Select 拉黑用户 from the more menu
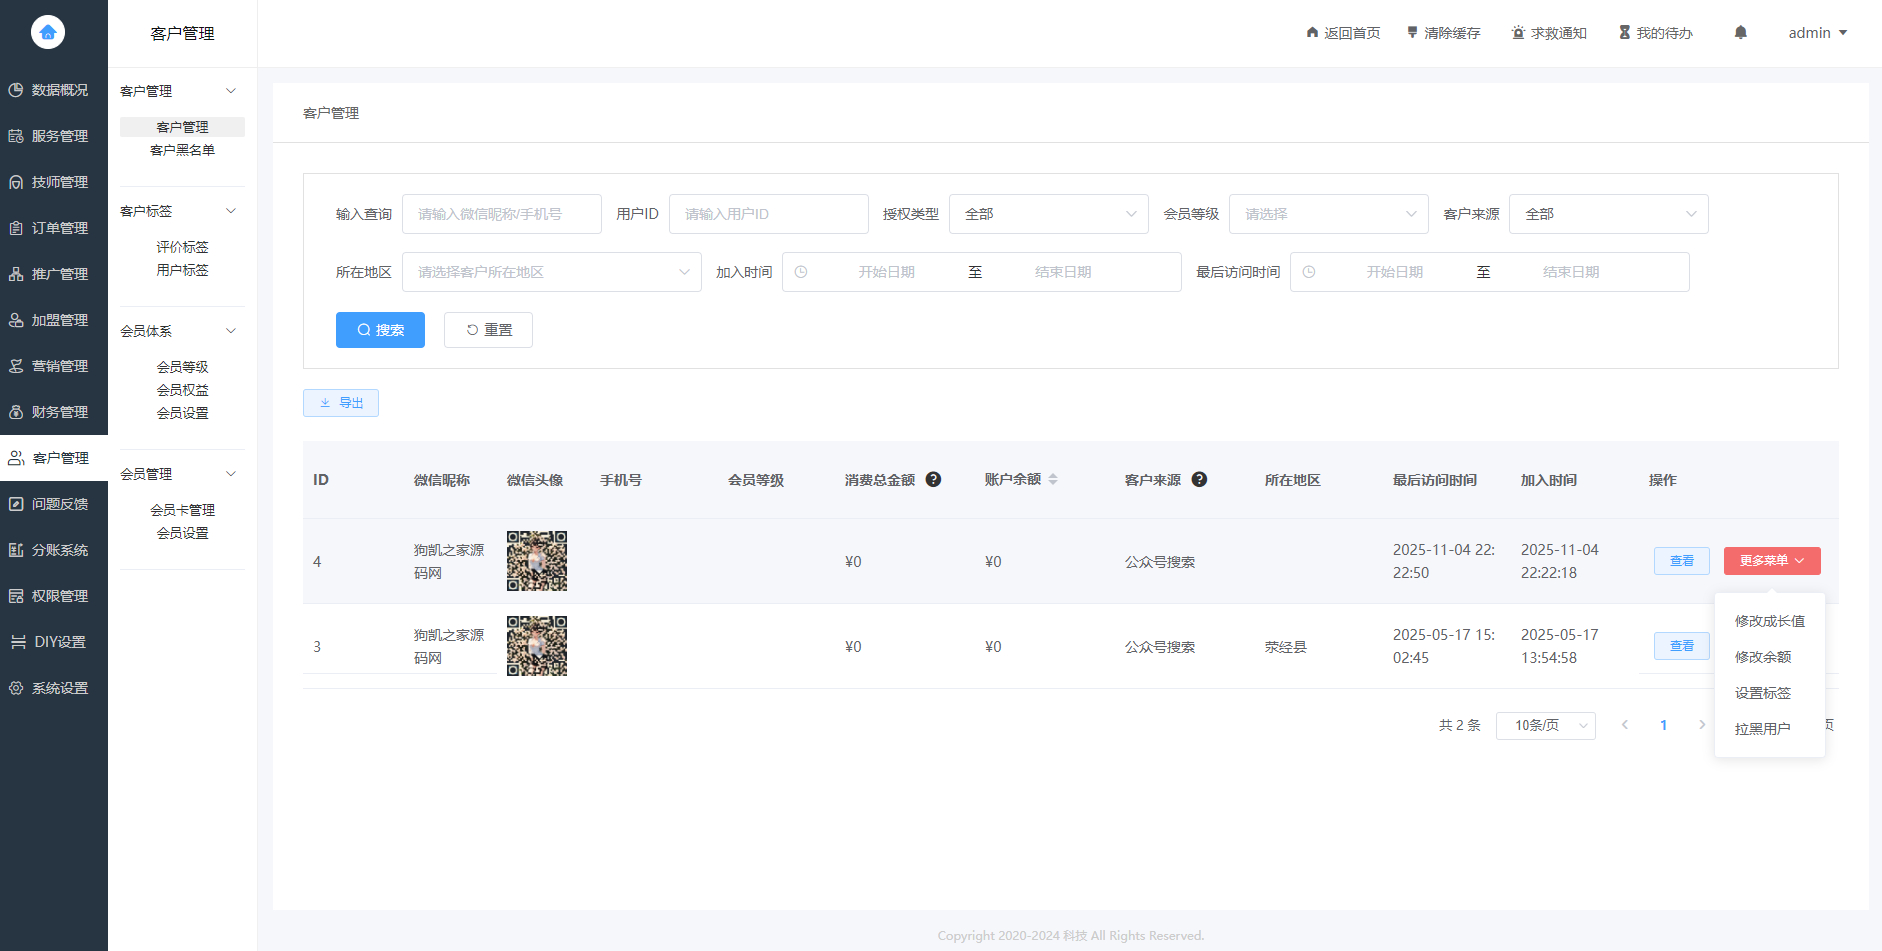Screen dimensions: 1882x951 [1763, 728]
